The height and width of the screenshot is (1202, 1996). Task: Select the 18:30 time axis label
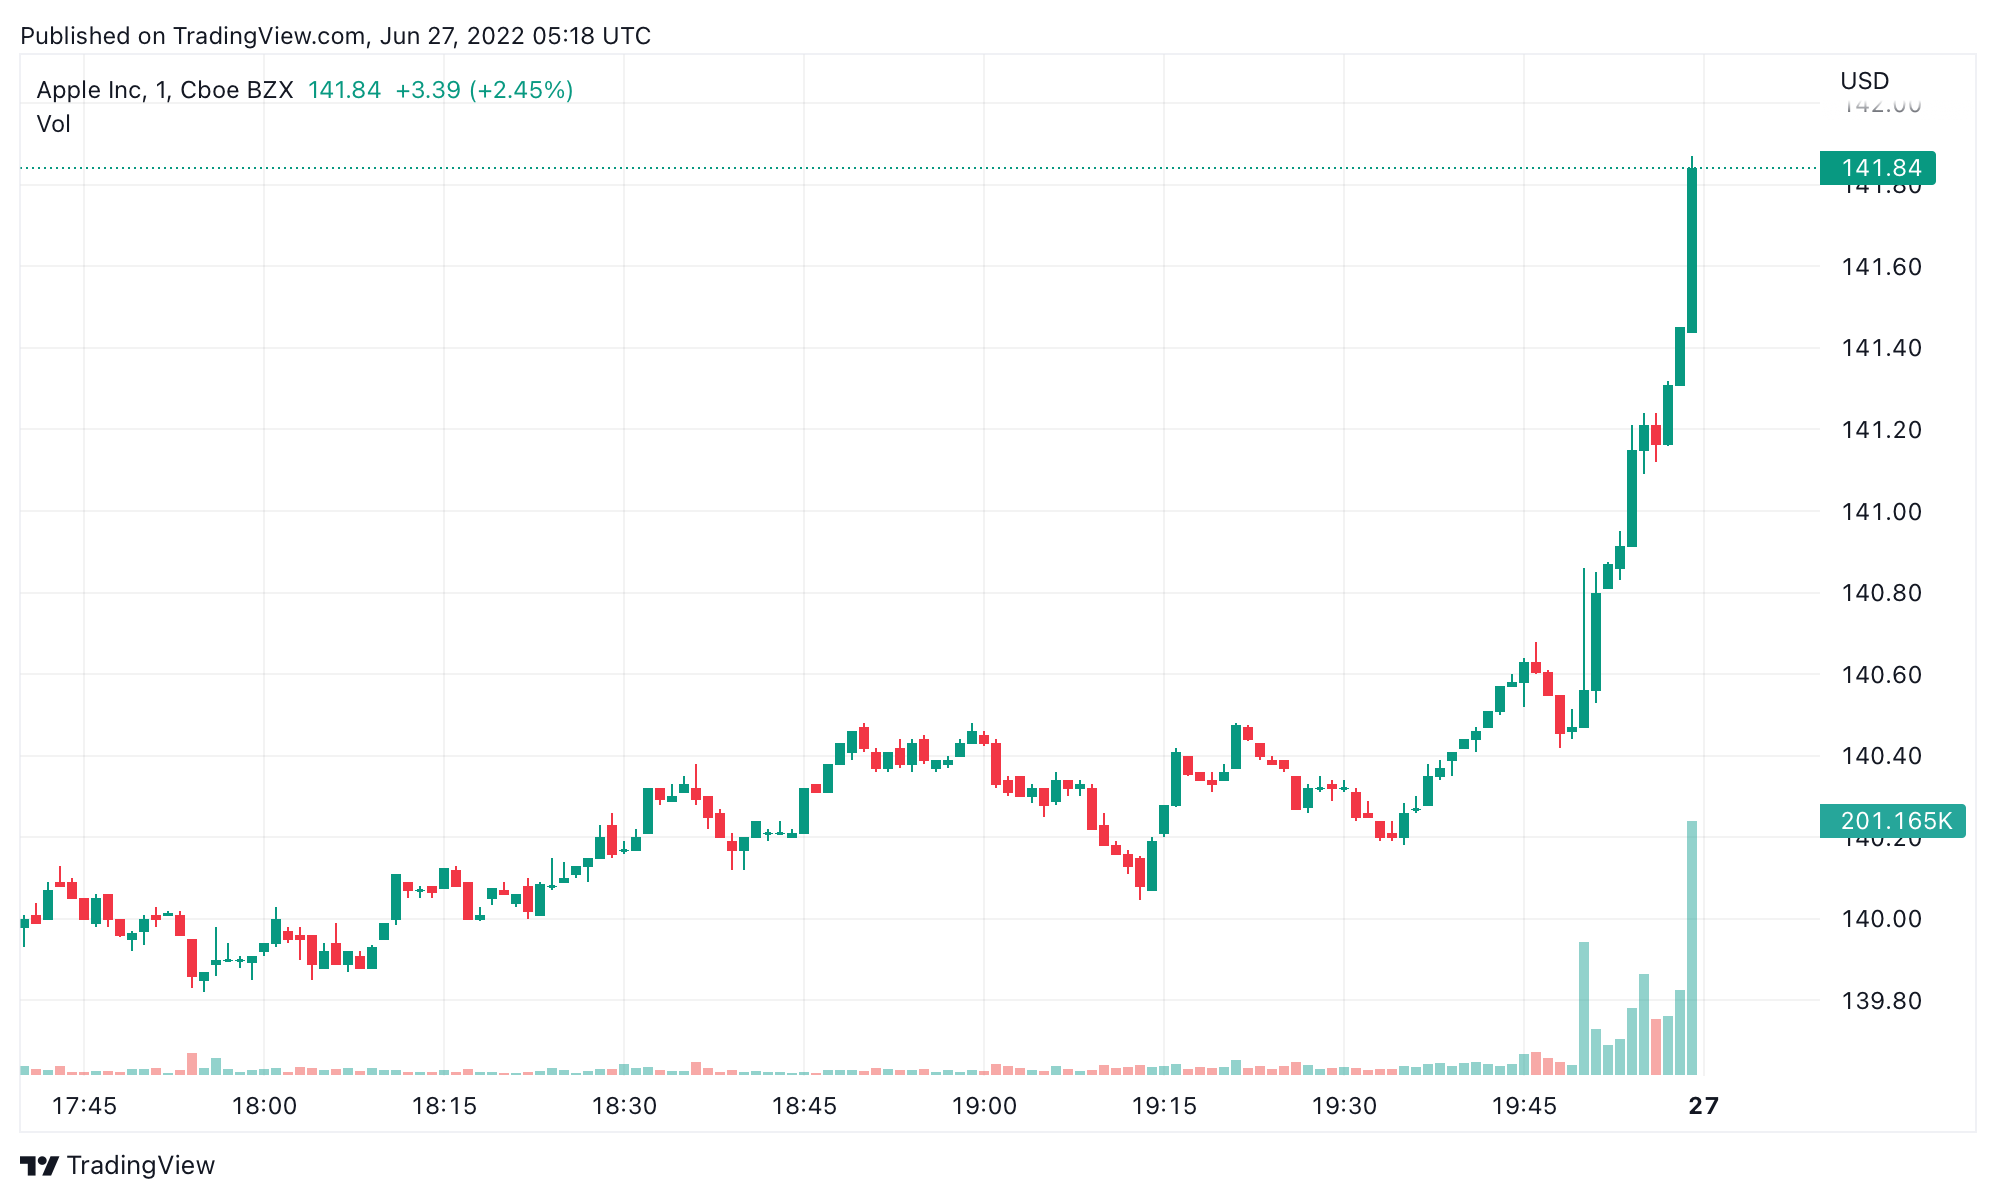coord(624,1106)
